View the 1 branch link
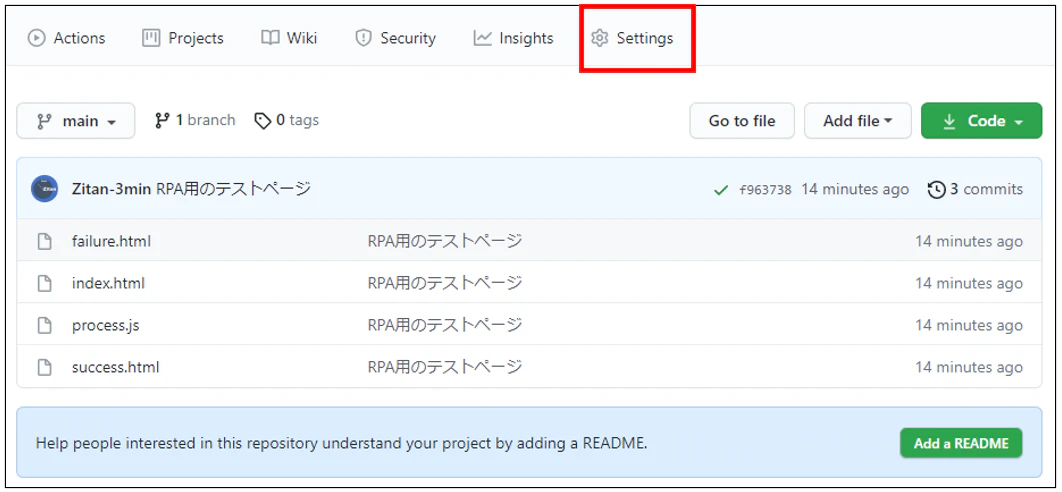The height and width of the screenshot is (492, 1062). tap(195, 121)
